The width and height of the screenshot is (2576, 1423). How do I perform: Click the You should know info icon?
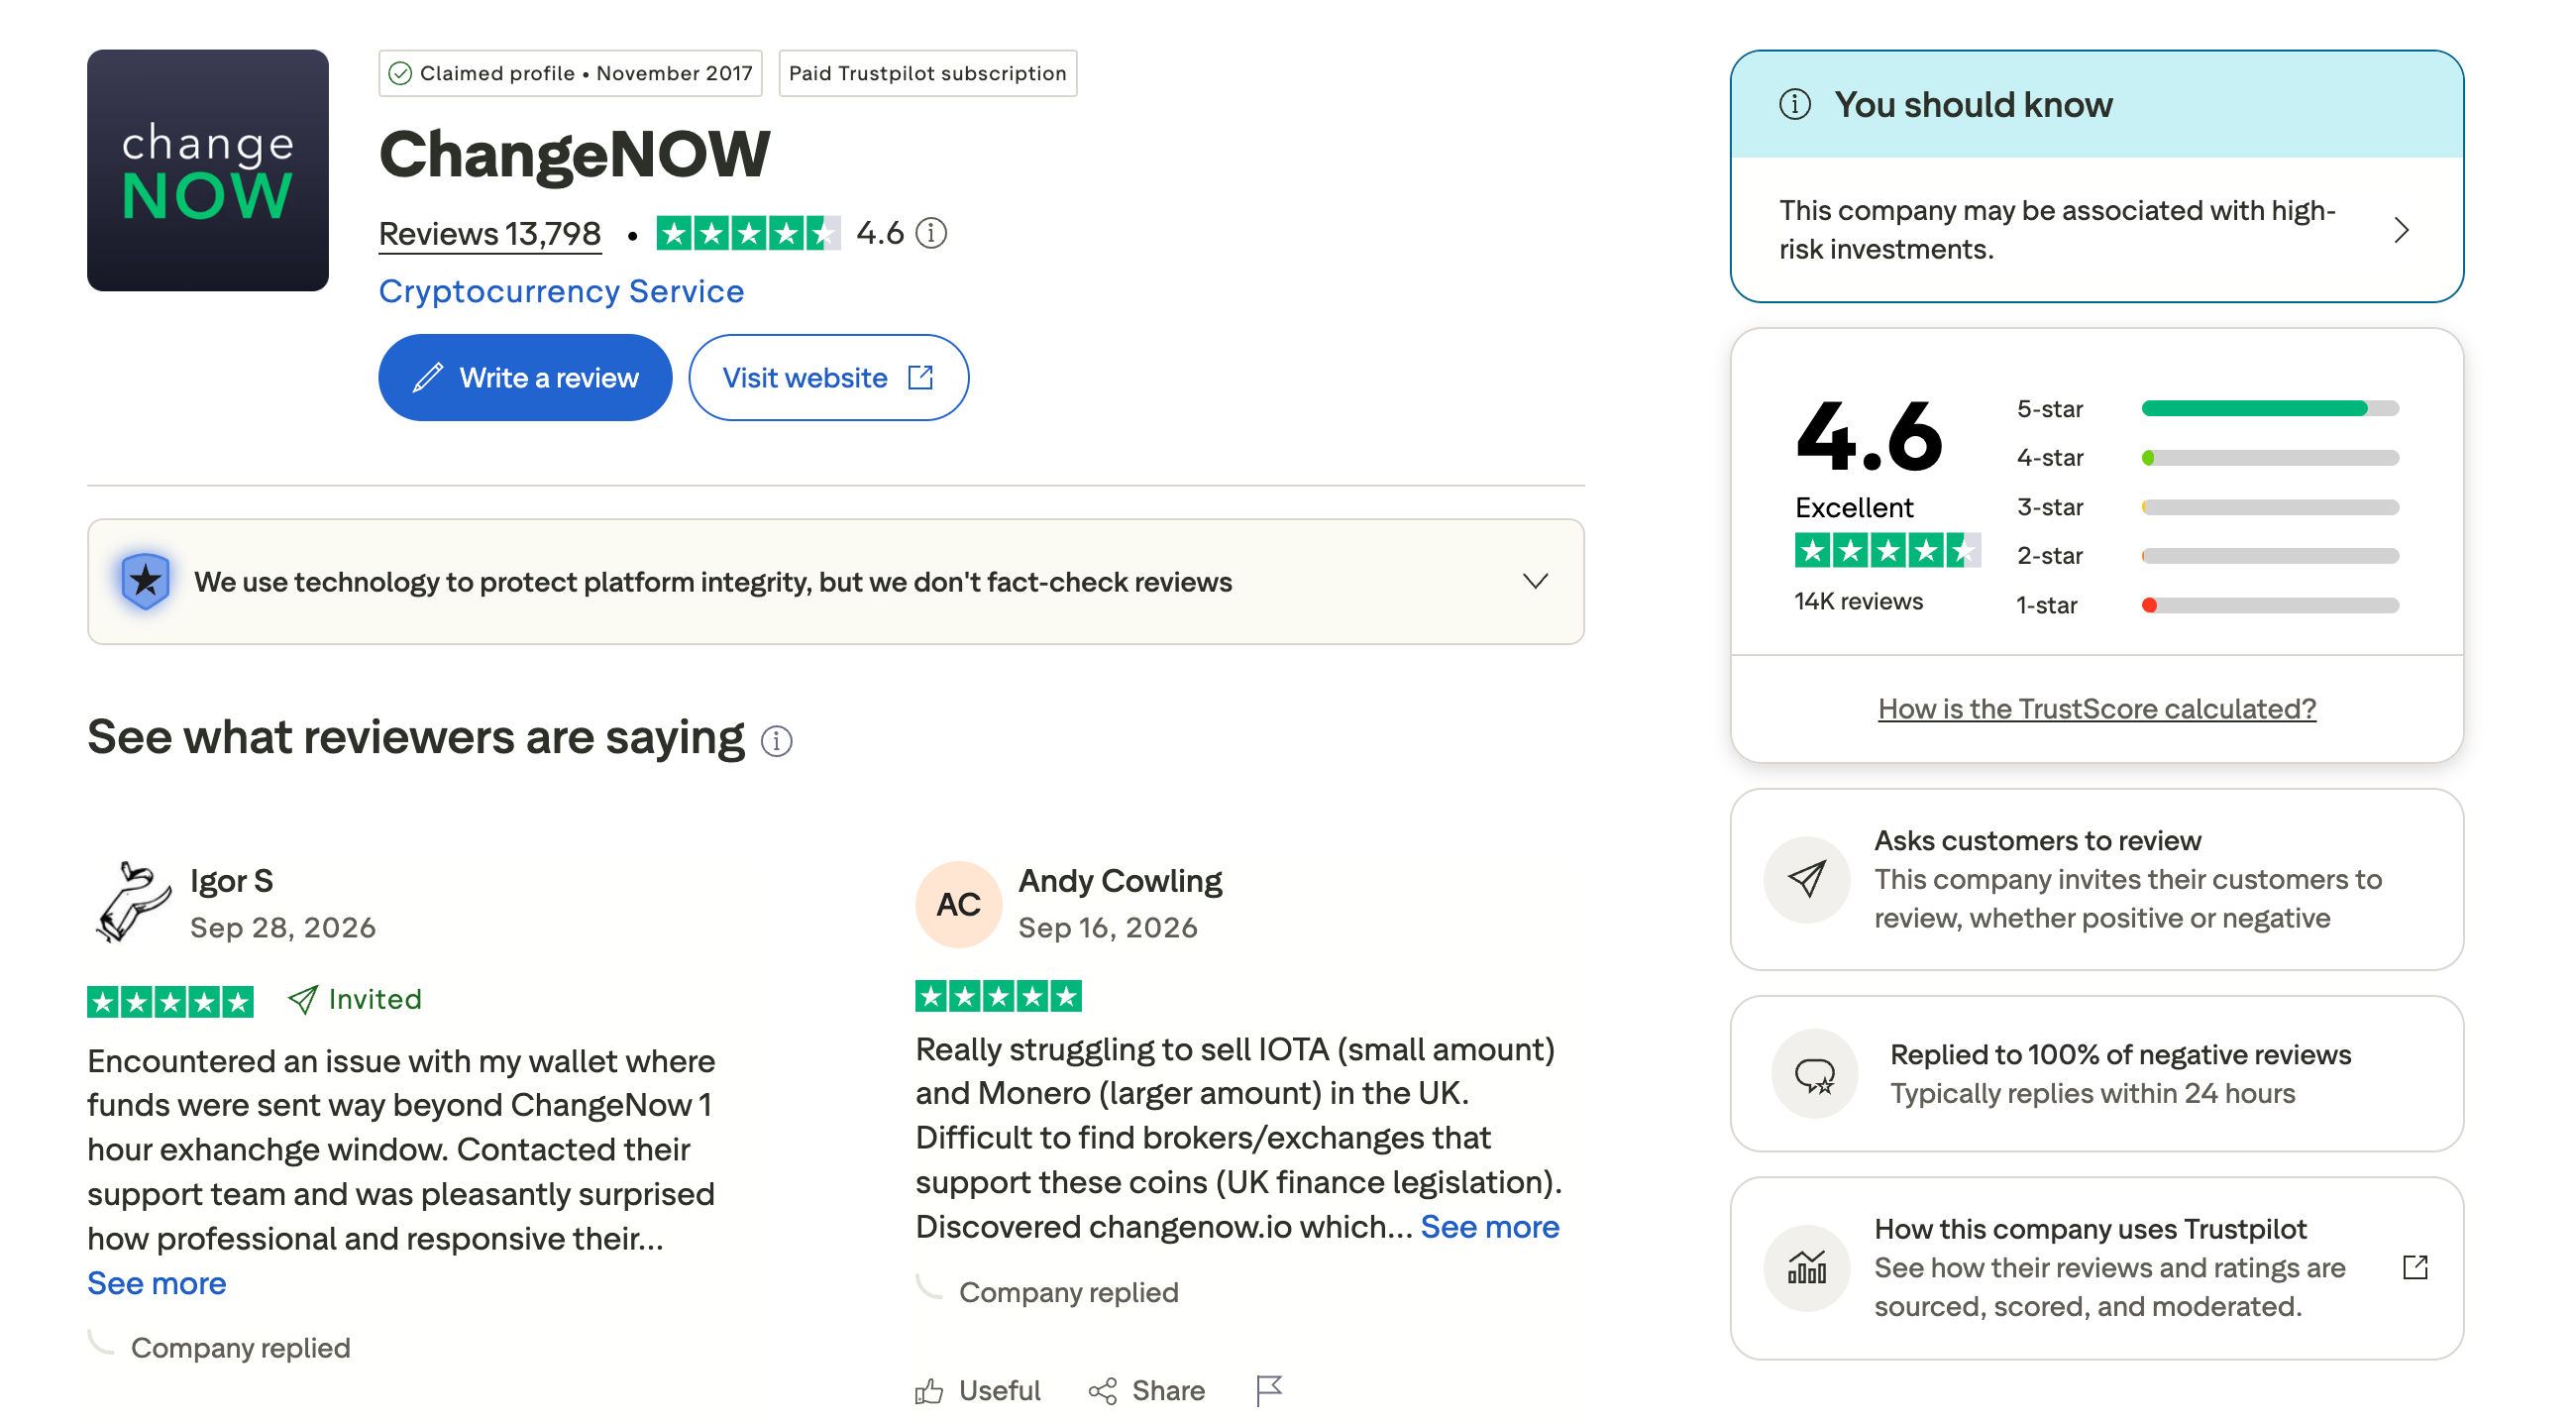(1794, 104)
